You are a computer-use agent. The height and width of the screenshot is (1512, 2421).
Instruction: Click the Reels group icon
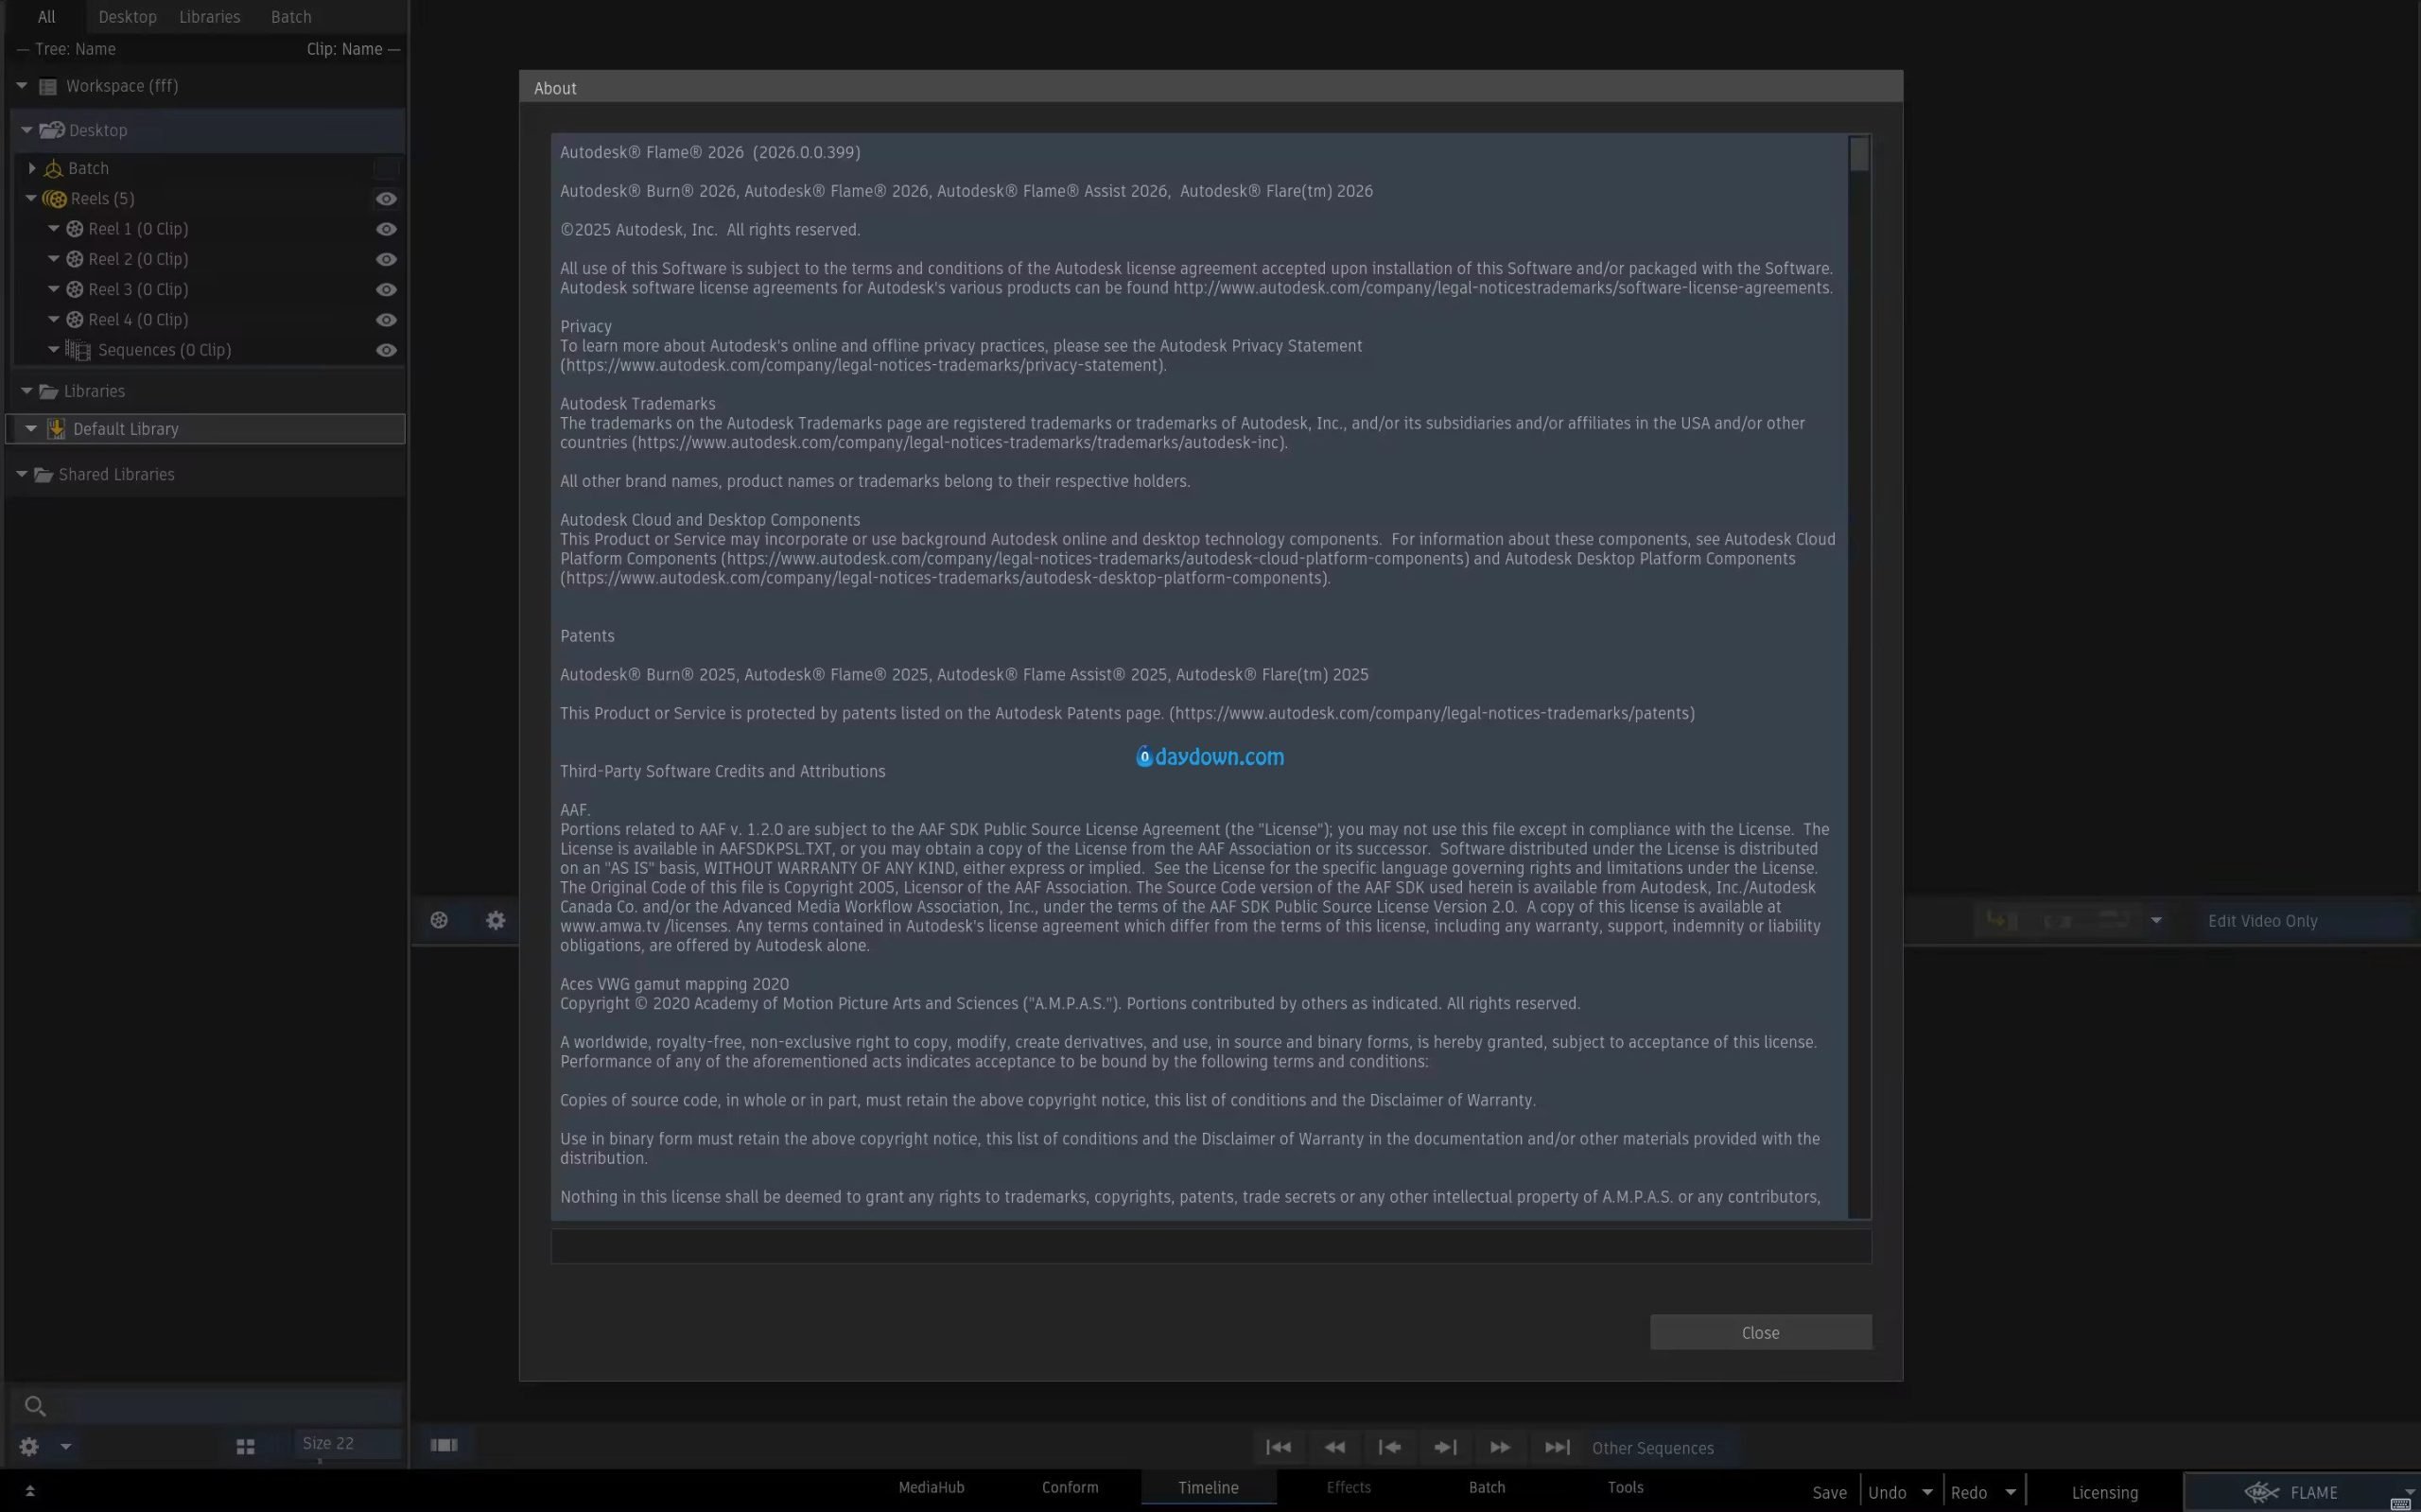(55, 199)
